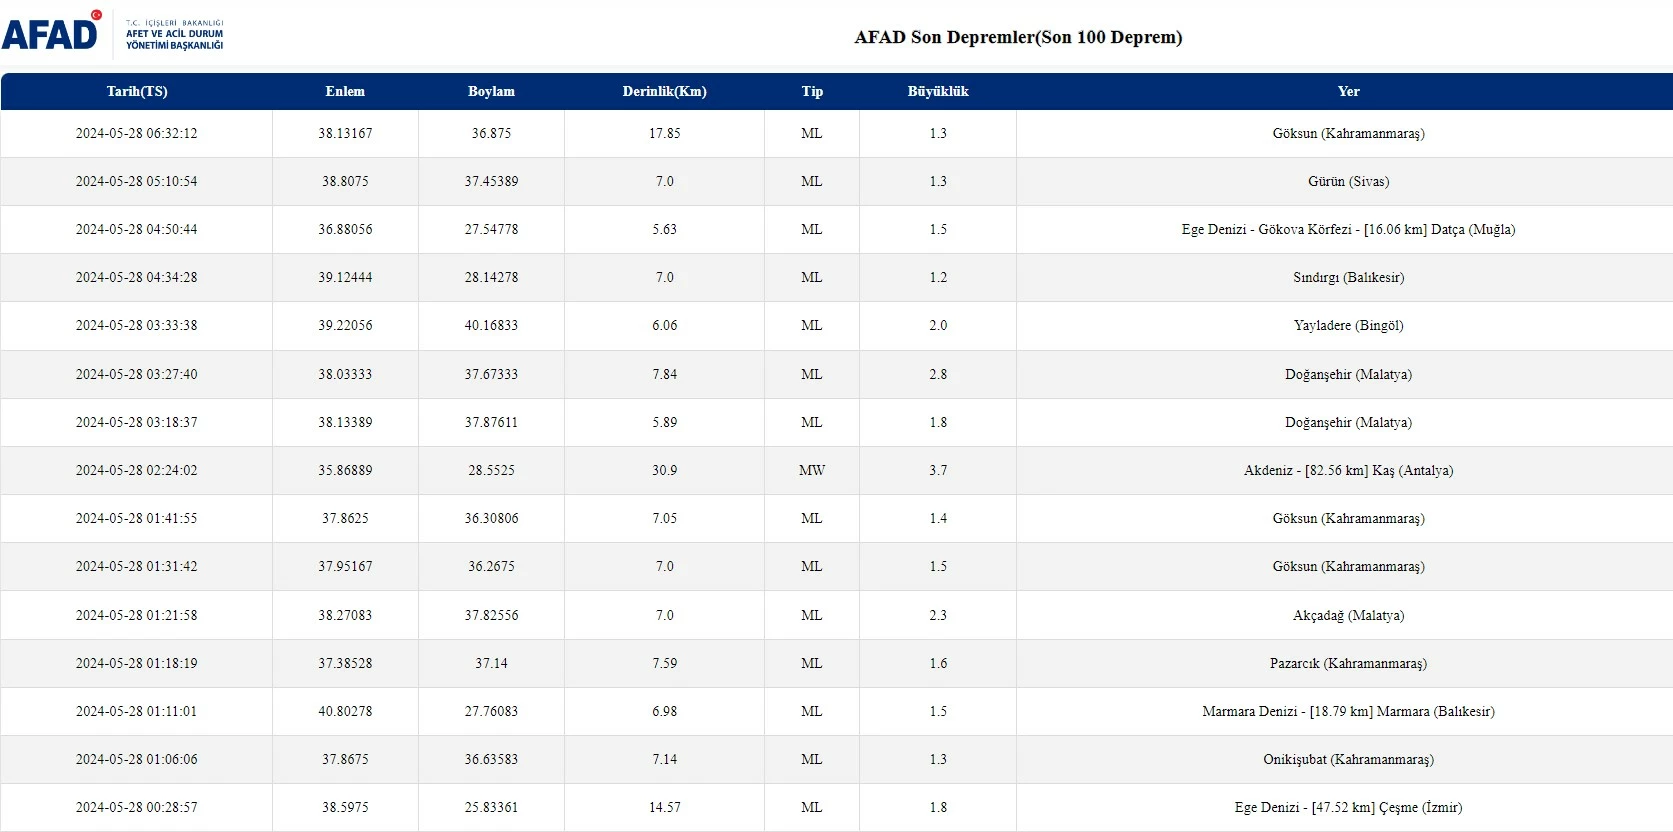
Task: Click longitude value 25.83361
Action: point(491,807)
